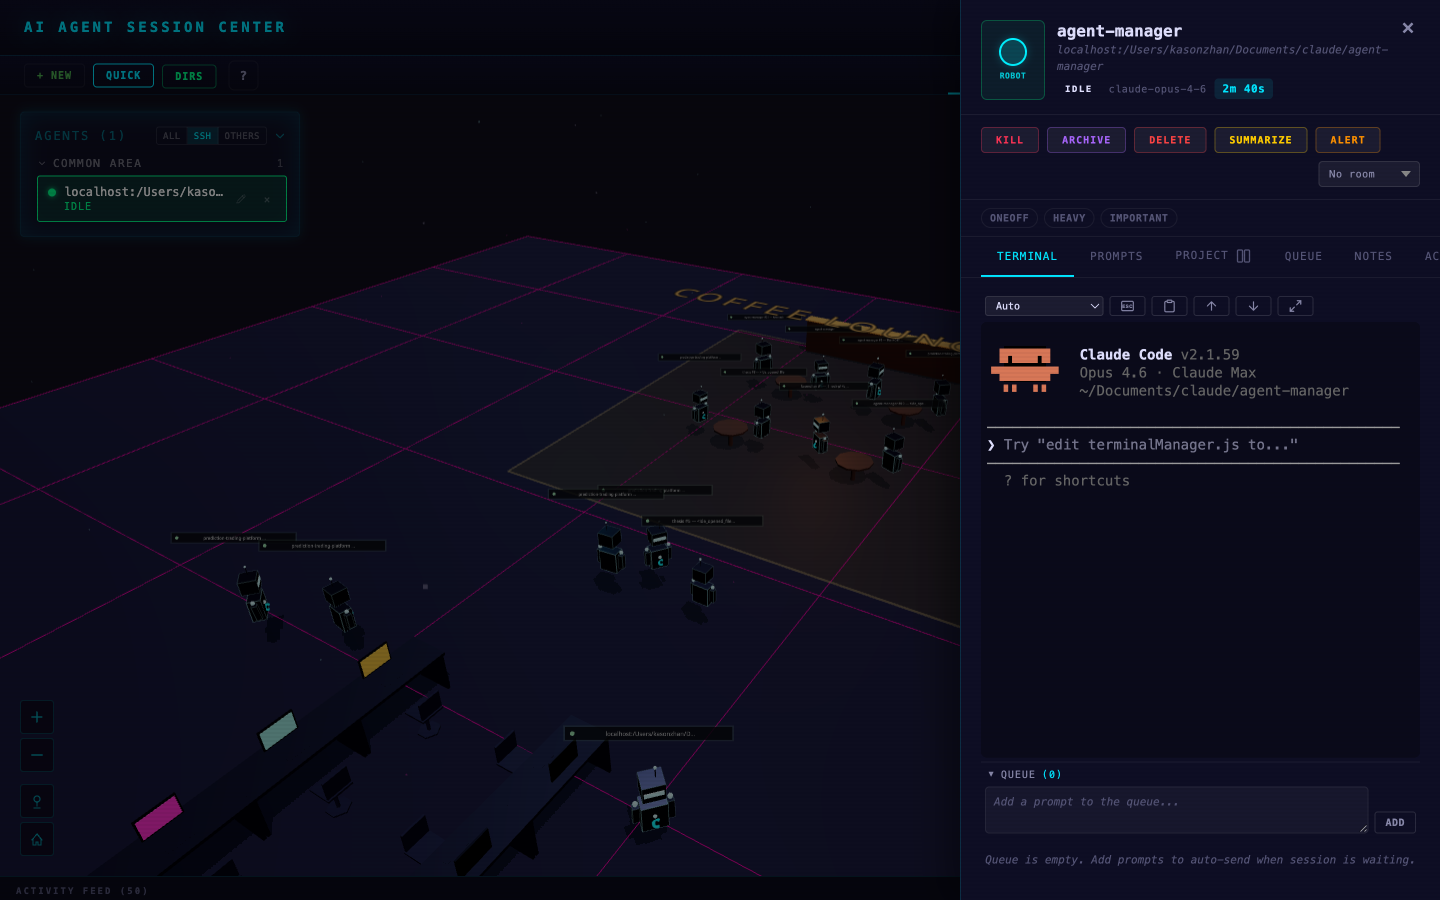Click the queue prompt input field
The image size is (1440, 900).
pos(1176,809)
